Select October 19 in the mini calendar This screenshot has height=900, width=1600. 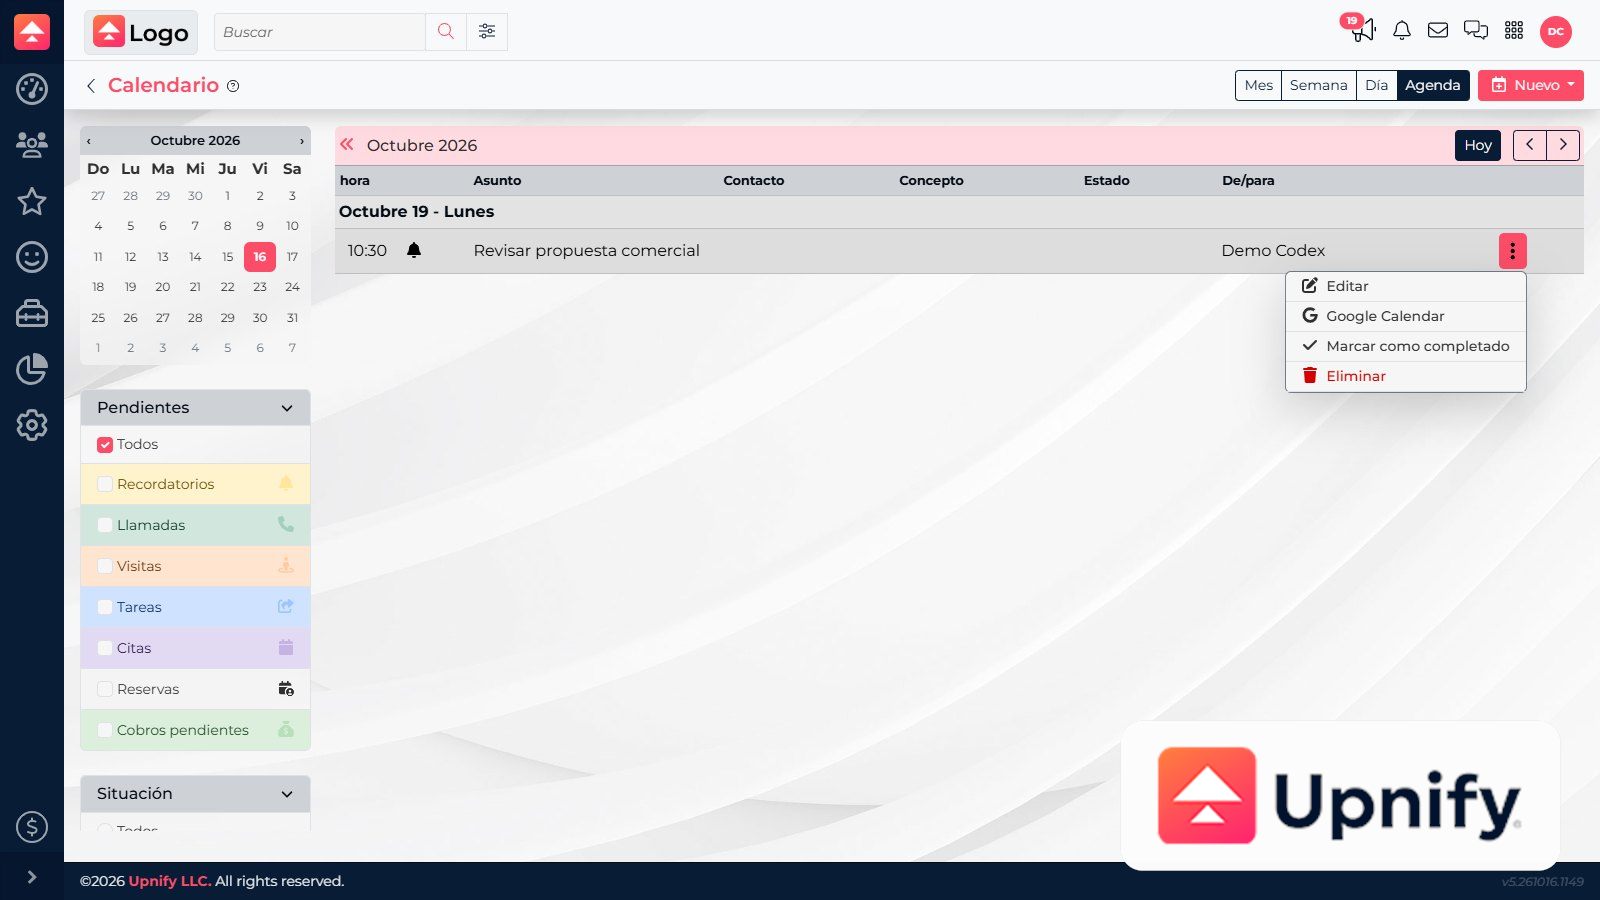130,287
